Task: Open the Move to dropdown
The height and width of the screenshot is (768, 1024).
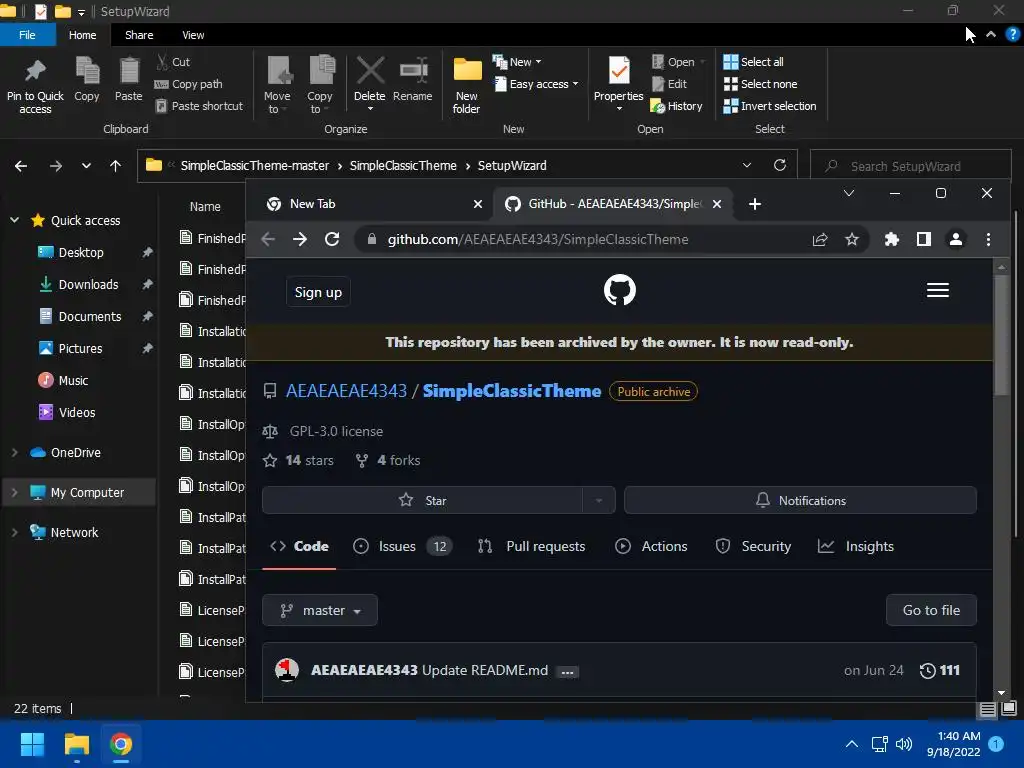Action: [x=278, y=85]
